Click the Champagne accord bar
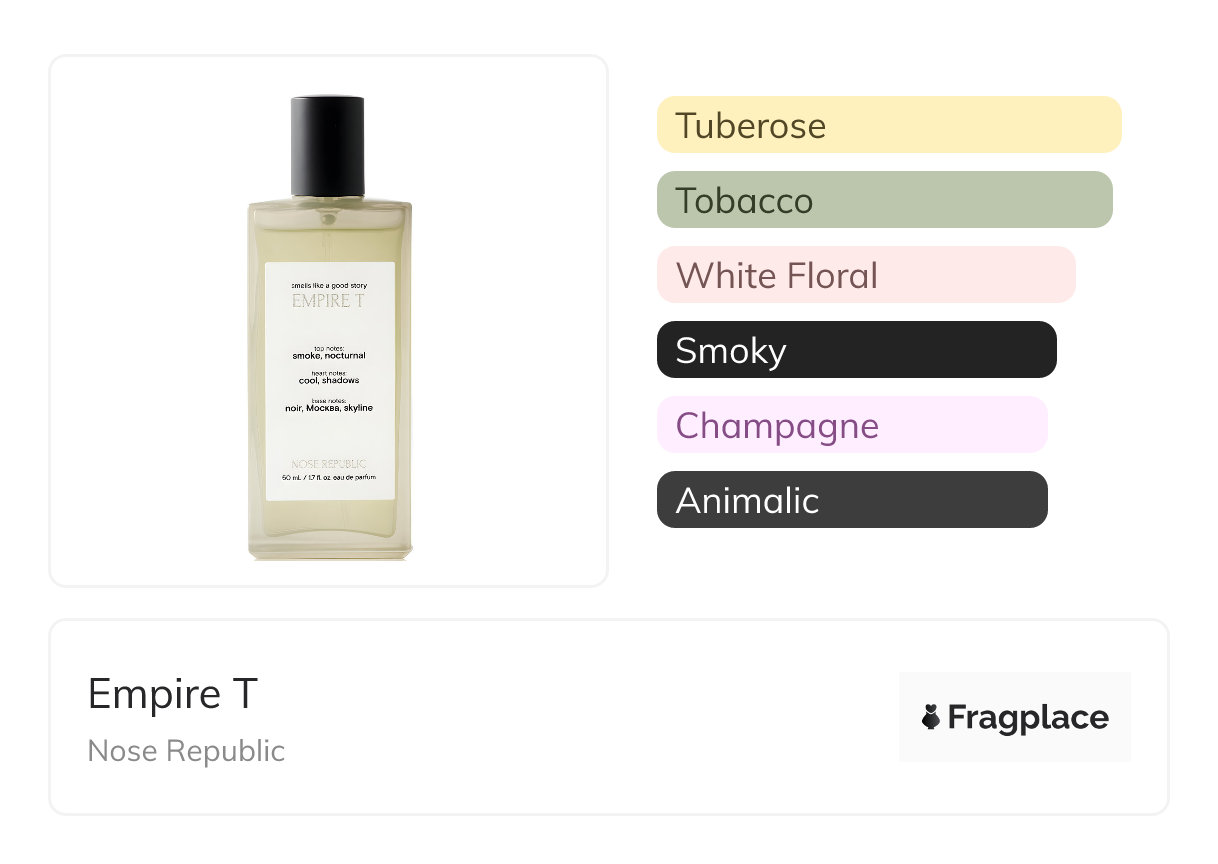This screenshot has width=1218, height=864. pyautogui.click(x=852, y=425)
